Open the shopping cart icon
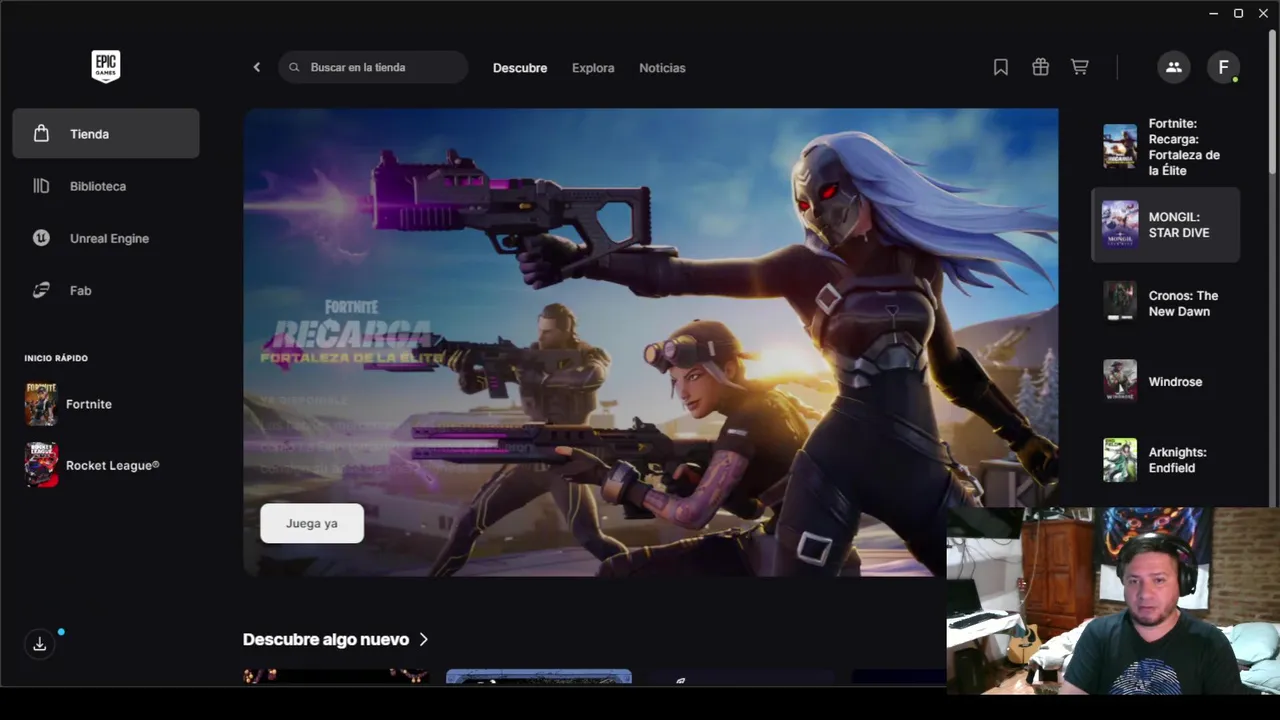The image size is (1280, 720). coord(1080,67)
